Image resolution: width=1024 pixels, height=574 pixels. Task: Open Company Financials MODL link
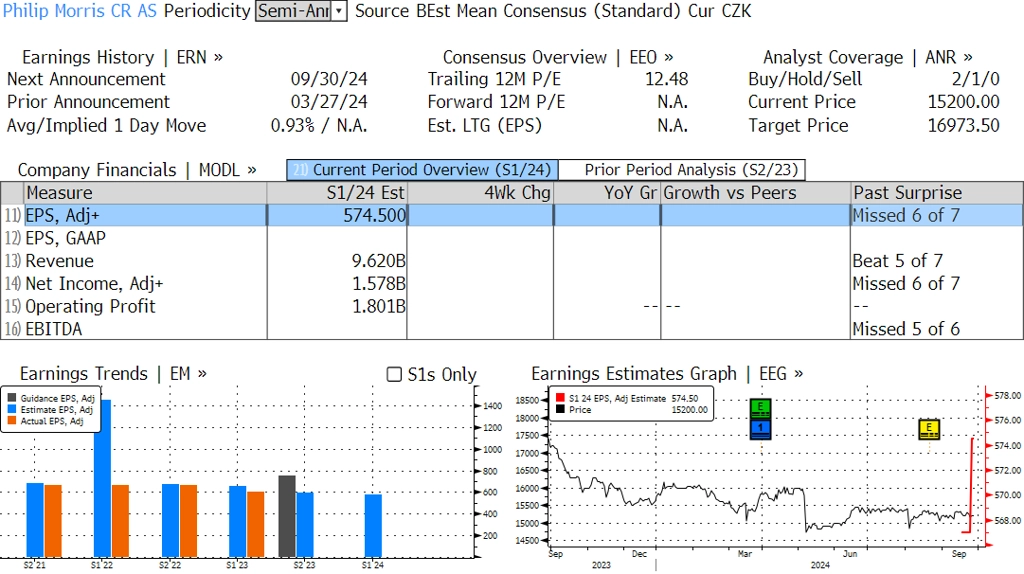(x=137, y=170)
